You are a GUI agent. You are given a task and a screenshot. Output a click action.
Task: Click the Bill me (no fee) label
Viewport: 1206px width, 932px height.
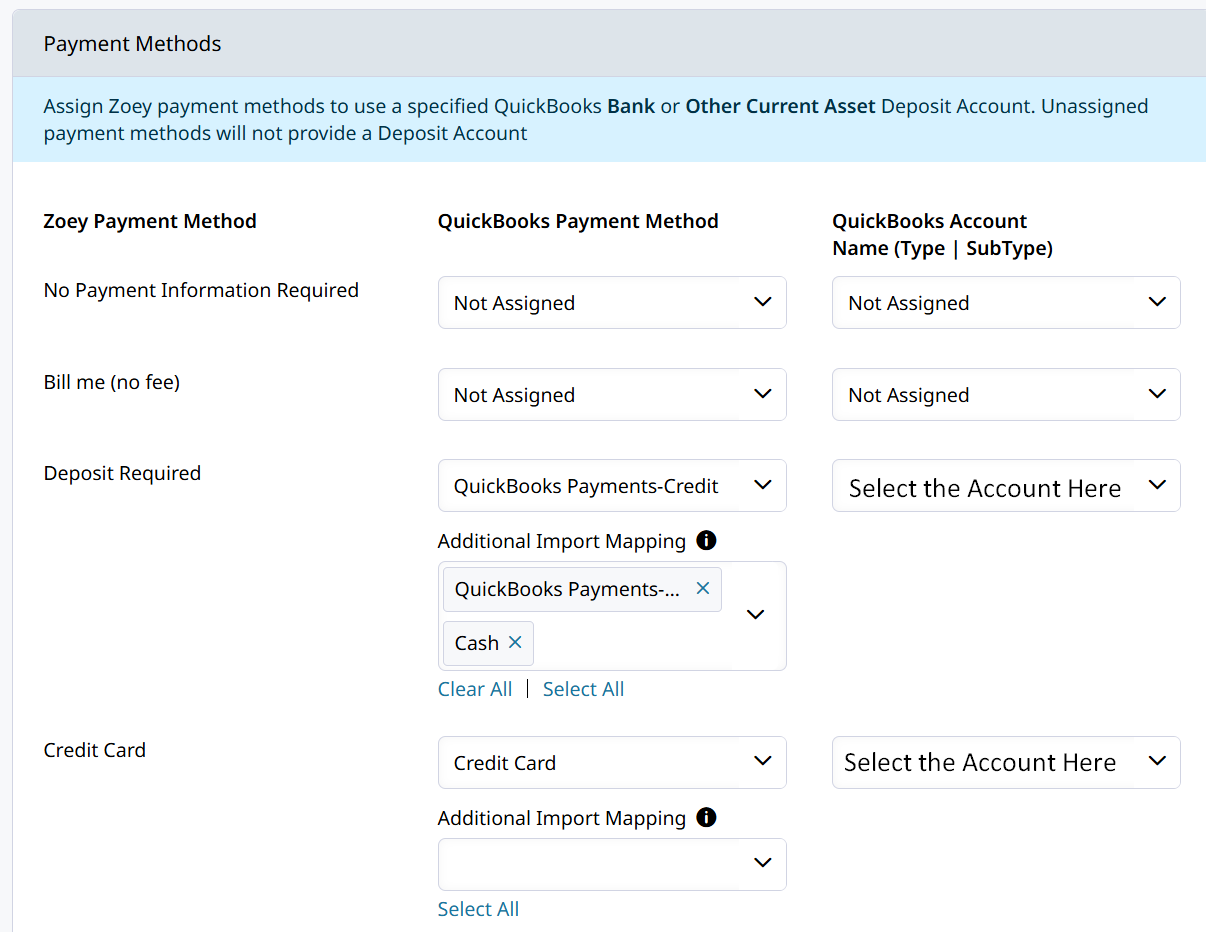point(112,382)
